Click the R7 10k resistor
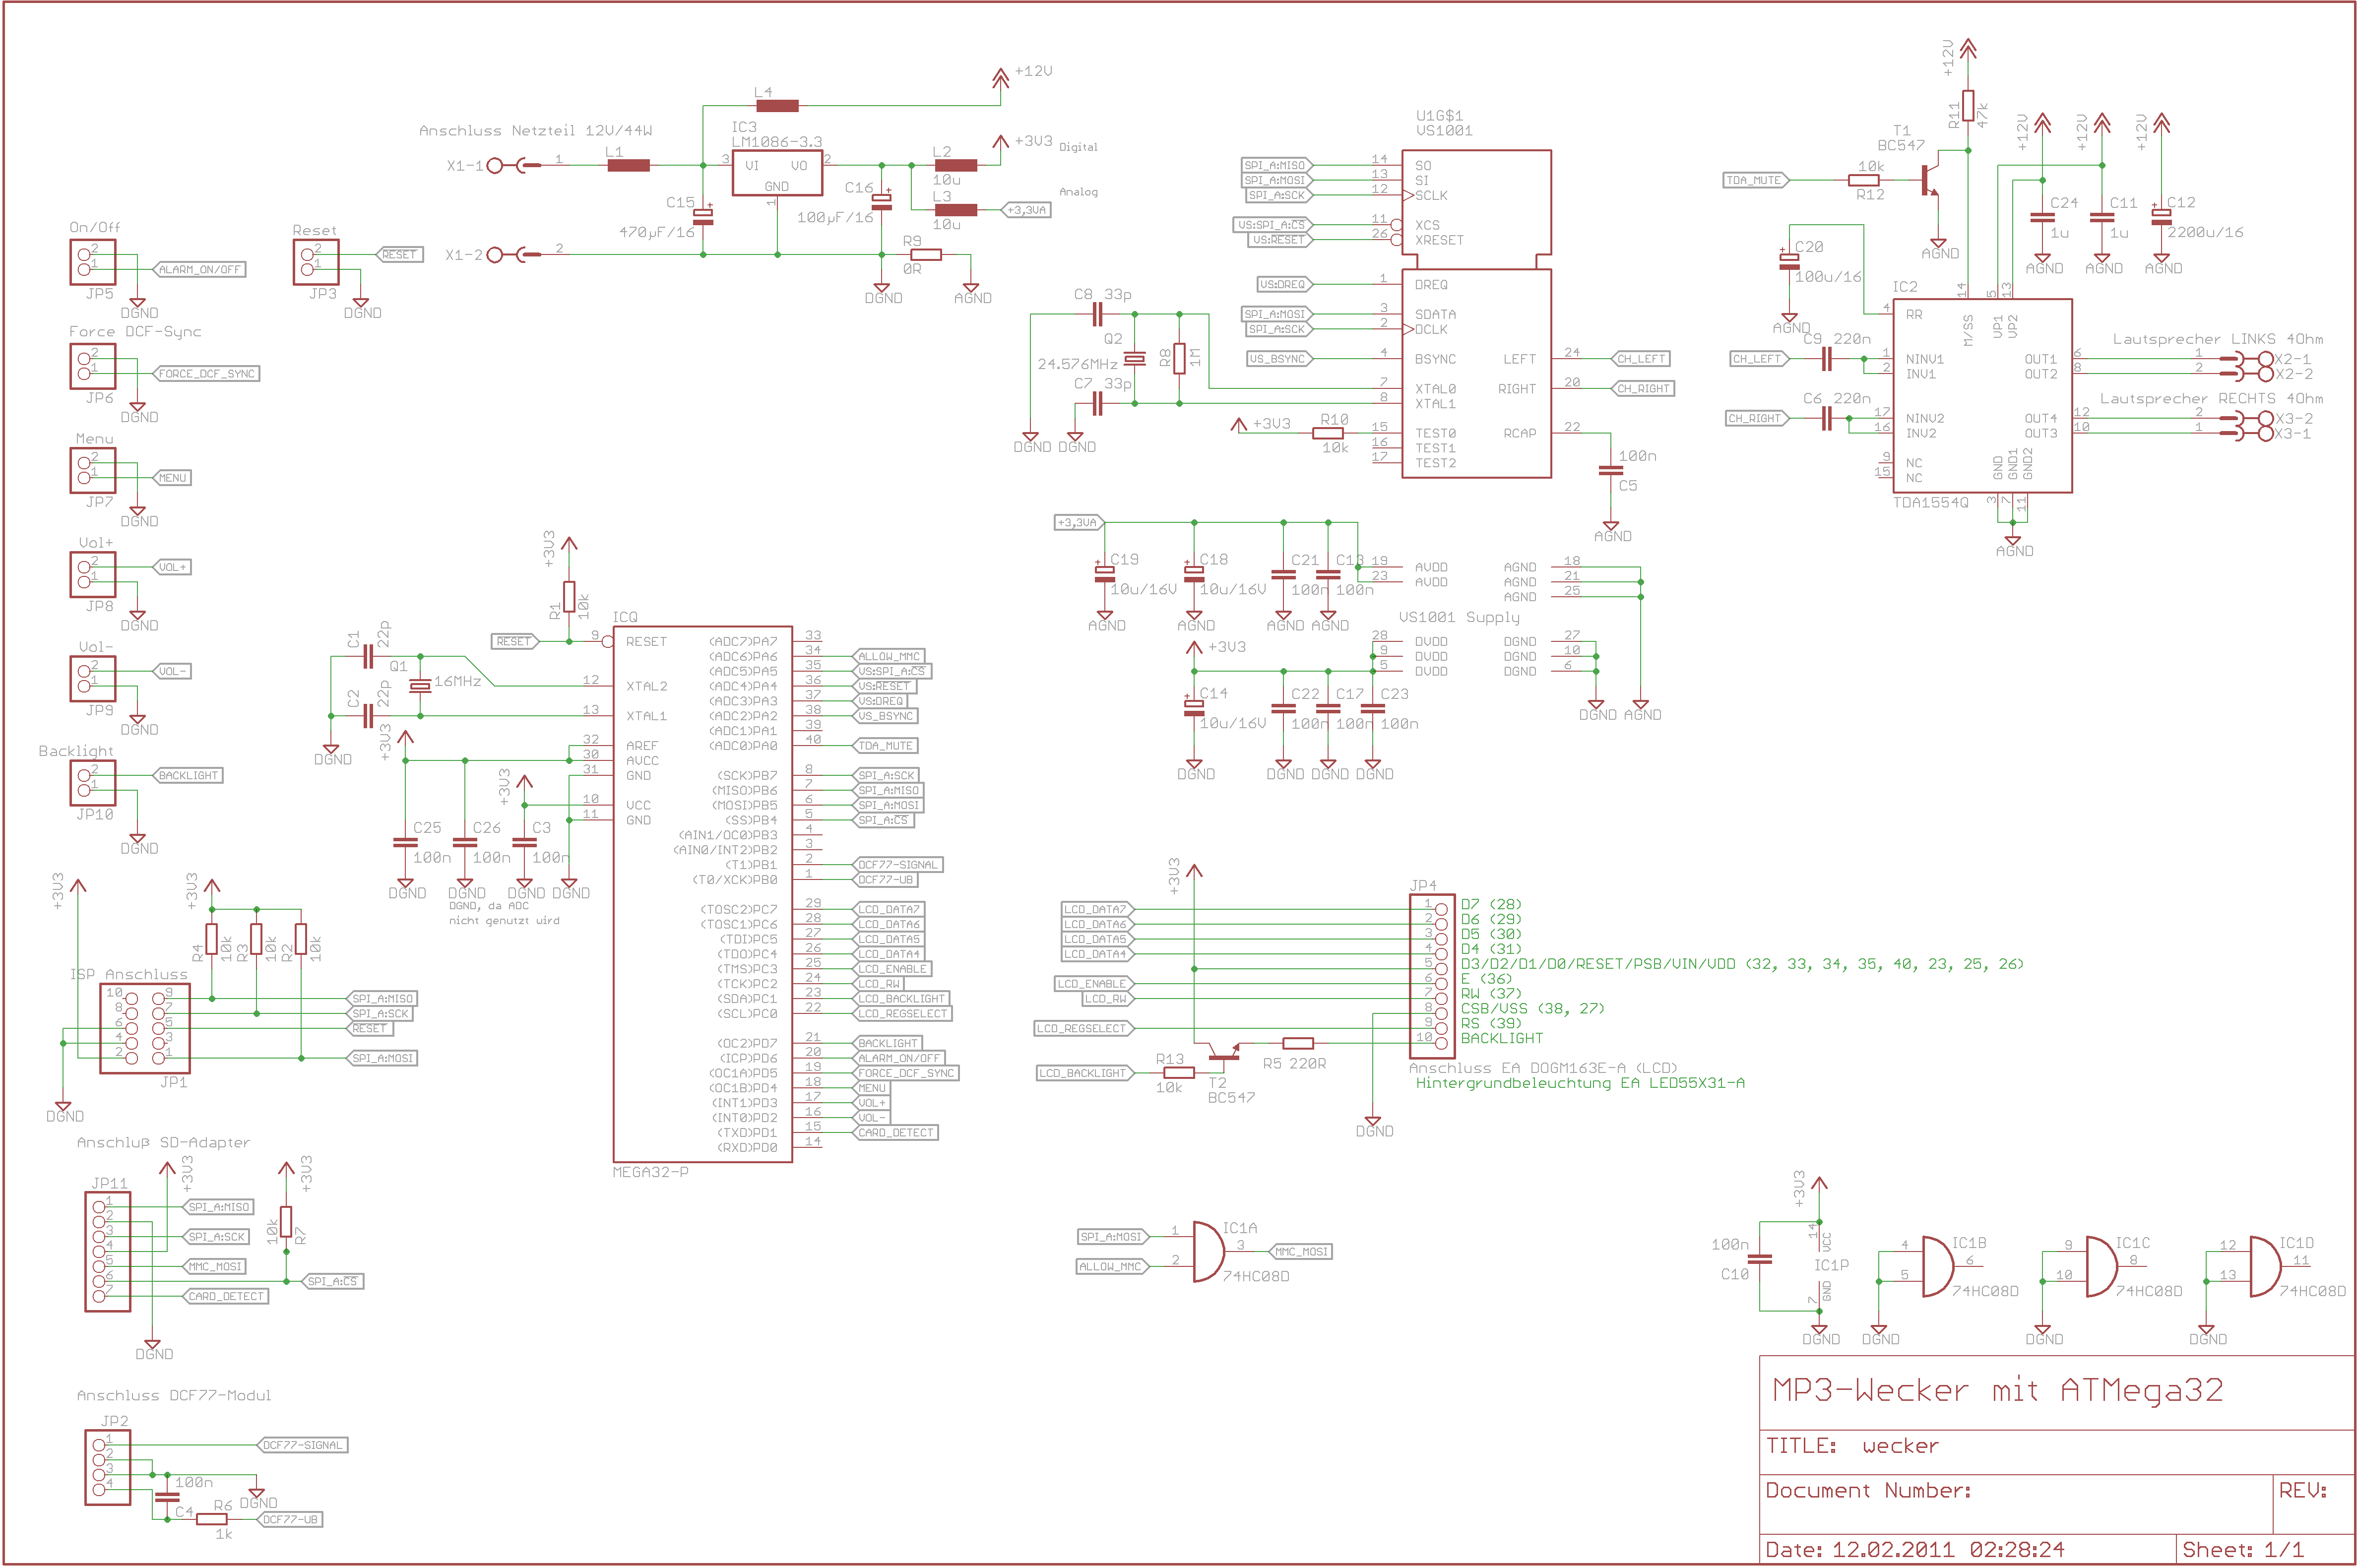The image size is (2357, 1568). tap(286, 1222)
